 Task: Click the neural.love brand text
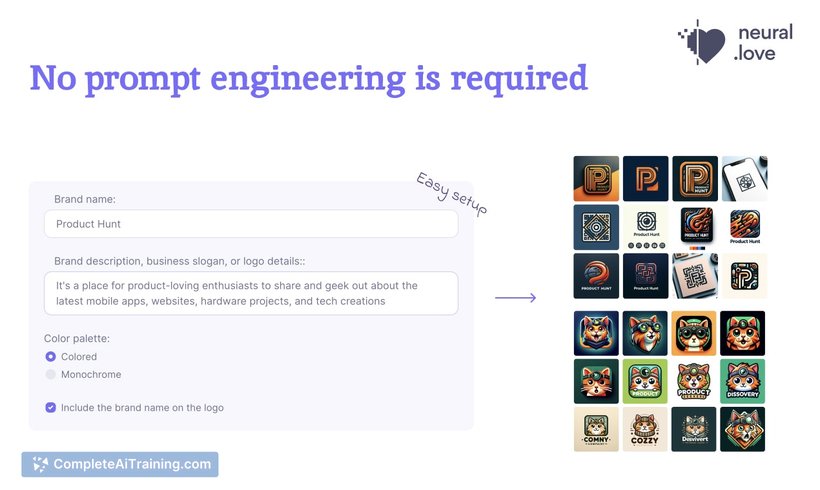click(764, 42)
